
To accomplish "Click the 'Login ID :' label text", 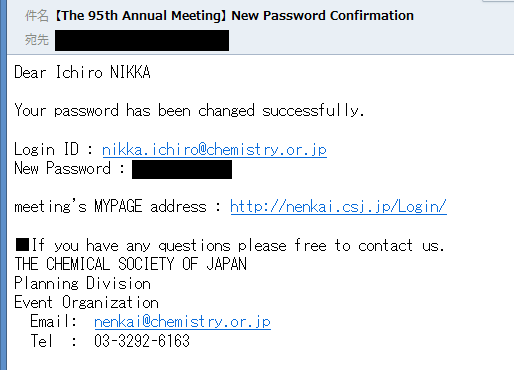I will [x=54, y=149].
